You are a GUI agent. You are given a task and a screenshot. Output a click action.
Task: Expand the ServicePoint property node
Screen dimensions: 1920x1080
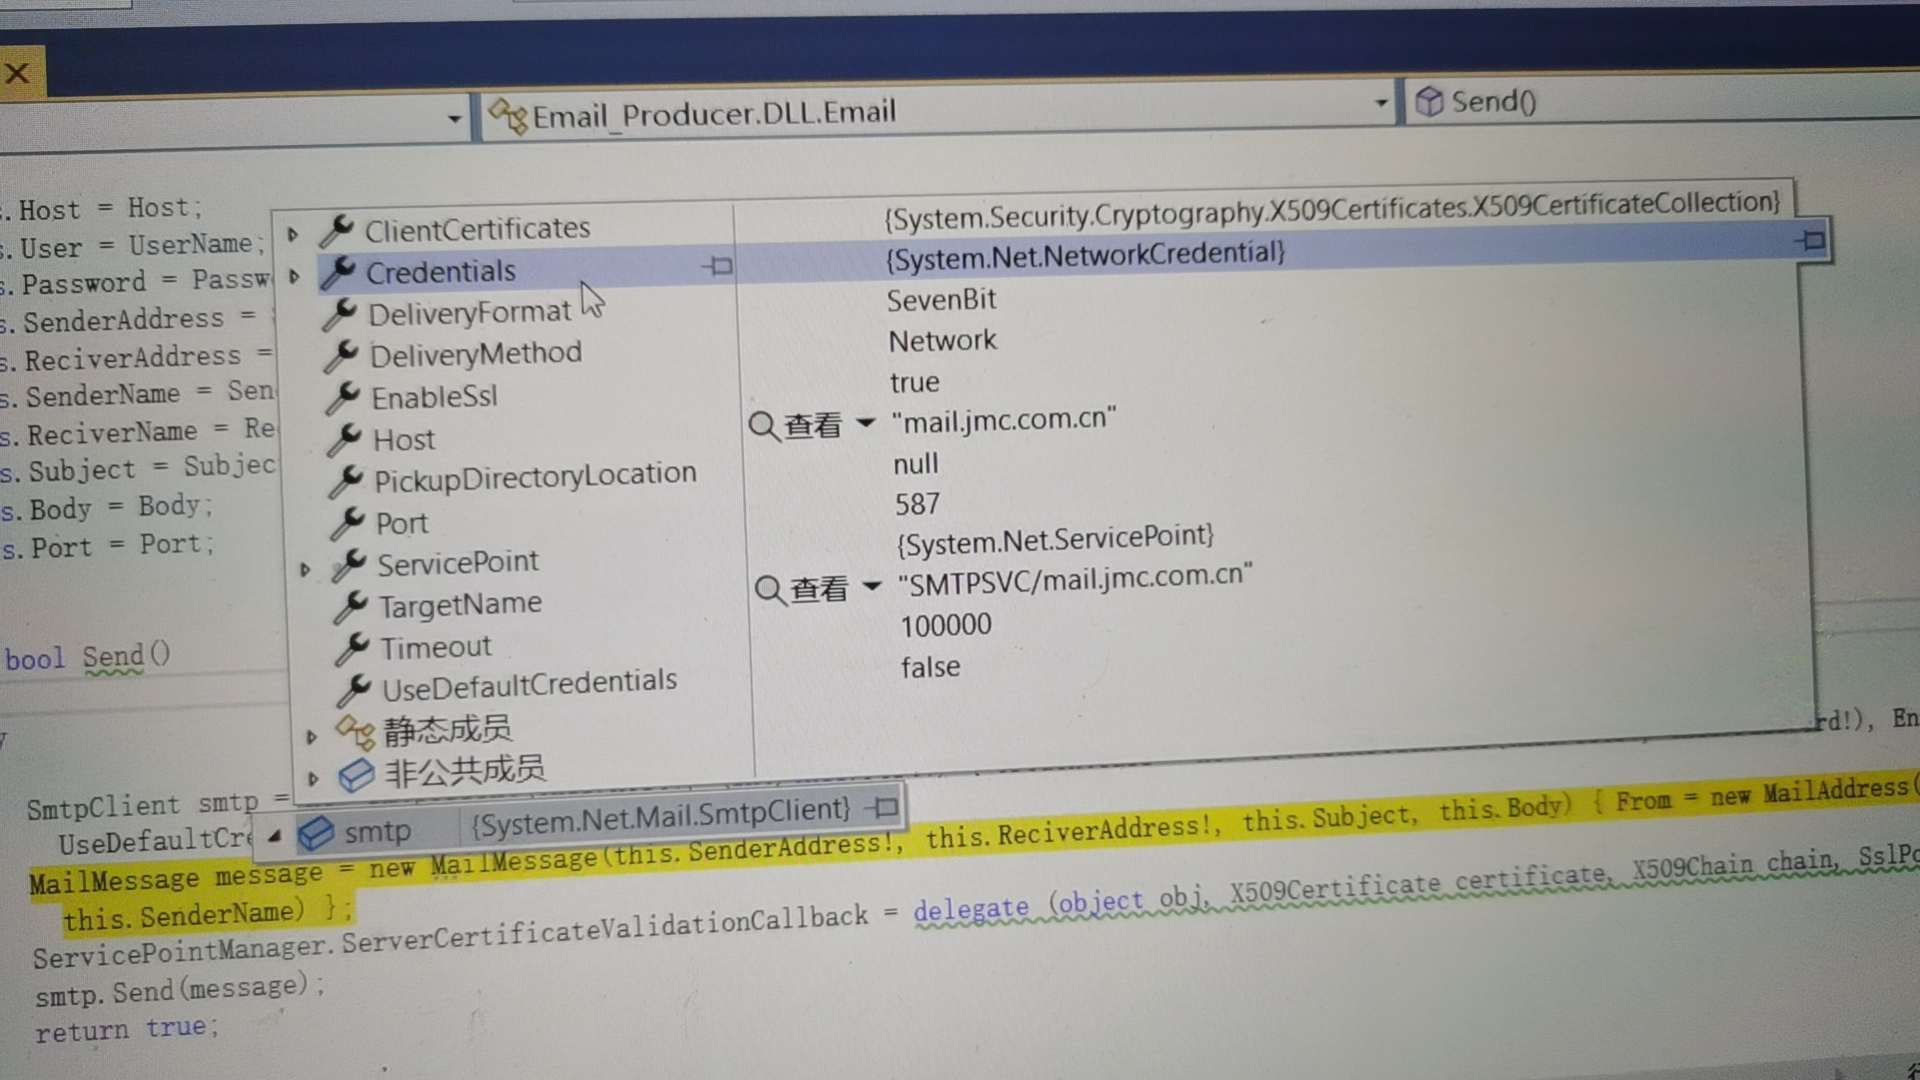coord(305,570)
